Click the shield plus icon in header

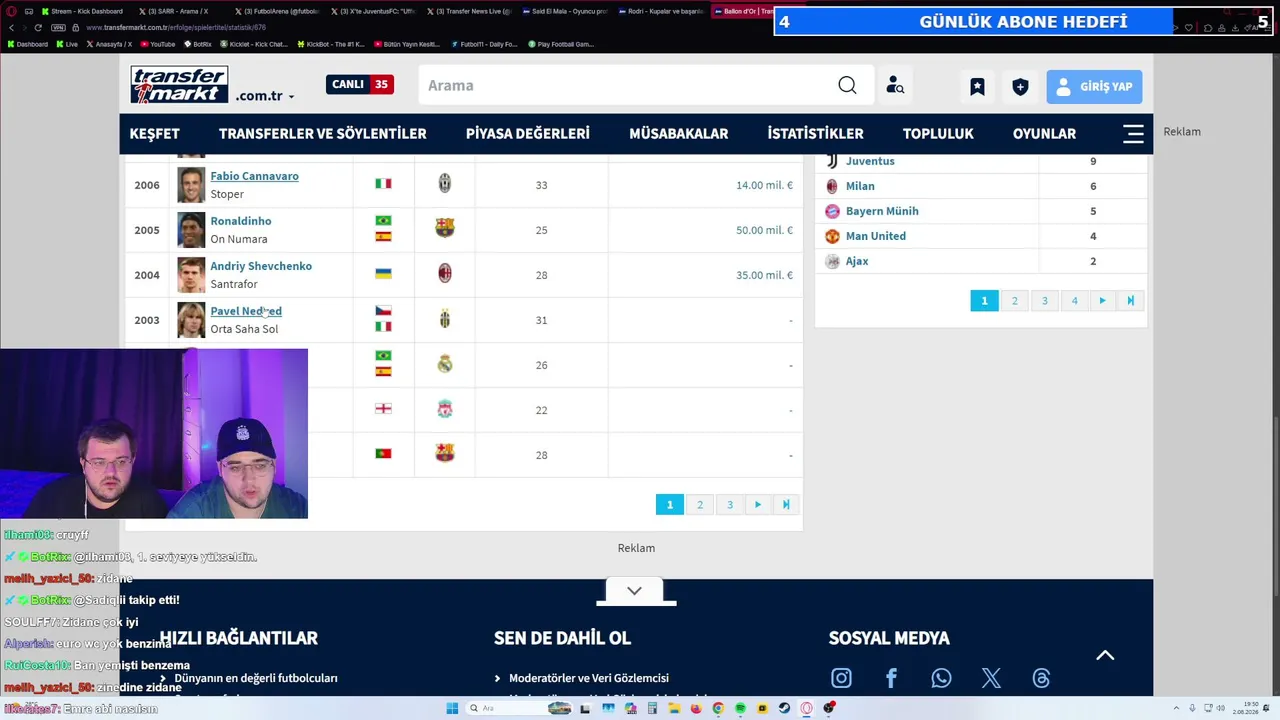pyautogui.click(x=1020, y=87)
